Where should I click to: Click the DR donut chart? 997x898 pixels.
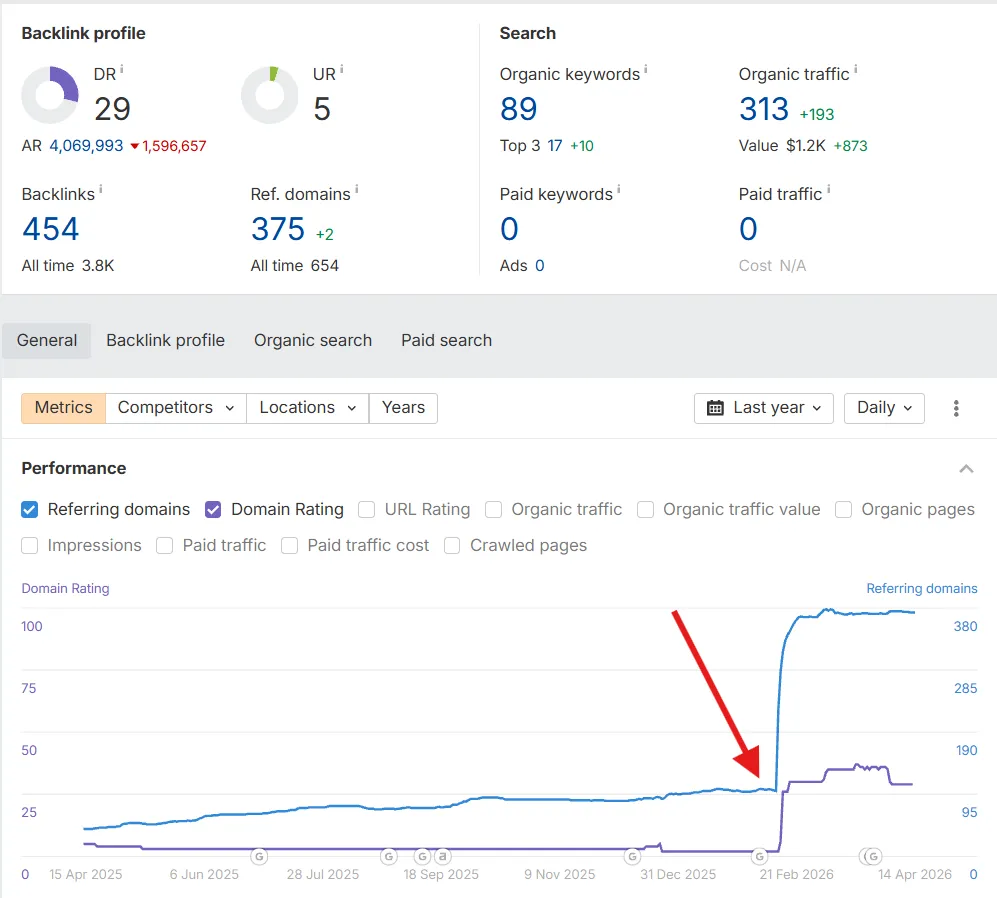[x=50, y=95]
